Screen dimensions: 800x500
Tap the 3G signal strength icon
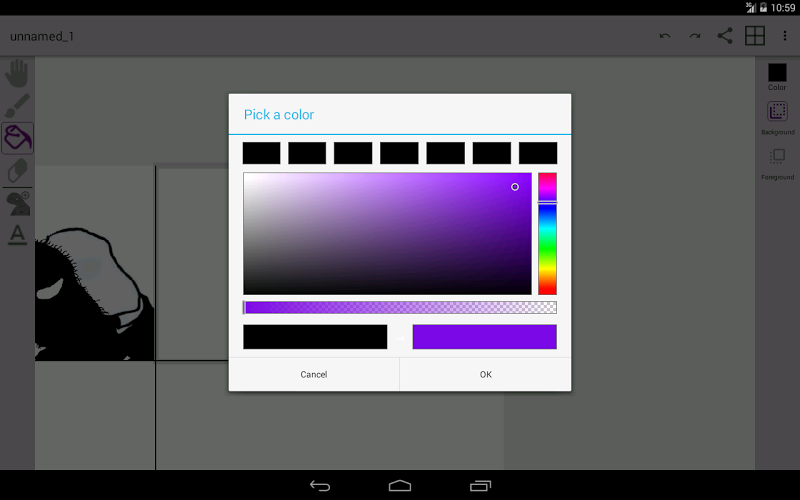coord(751,8)
